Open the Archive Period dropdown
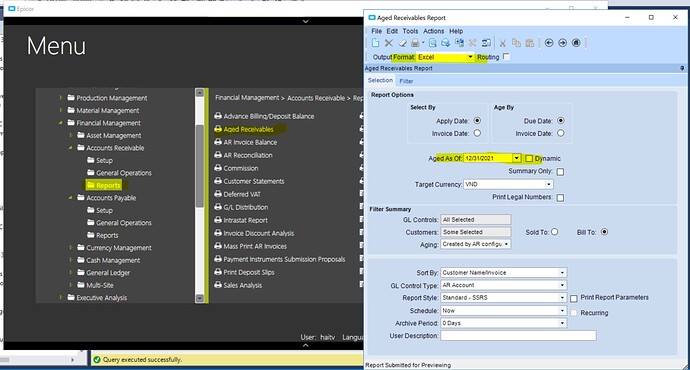Image resolution: width=690 pixels, height=370 pixels. [562, 323]
